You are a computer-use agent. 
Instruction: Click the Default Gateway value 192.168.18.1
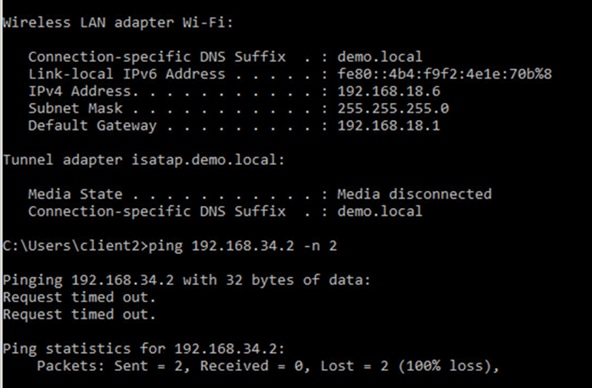(x=388, y=126)
